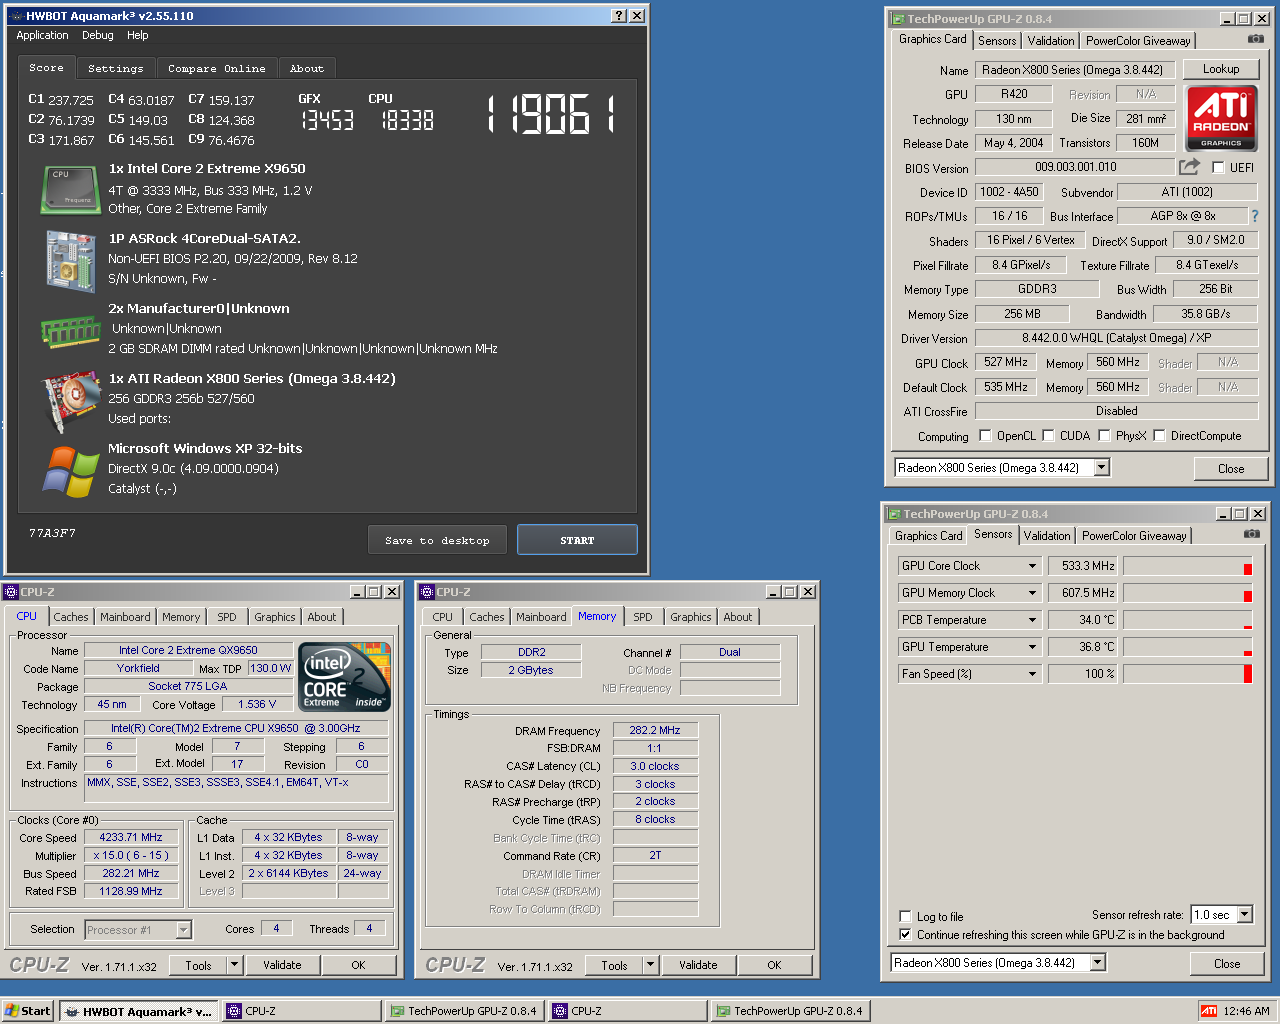The image size is (1280, 1024).
Task: Click the Core Speed value field in CPU-Z
Action: click(x=131, y=837)
